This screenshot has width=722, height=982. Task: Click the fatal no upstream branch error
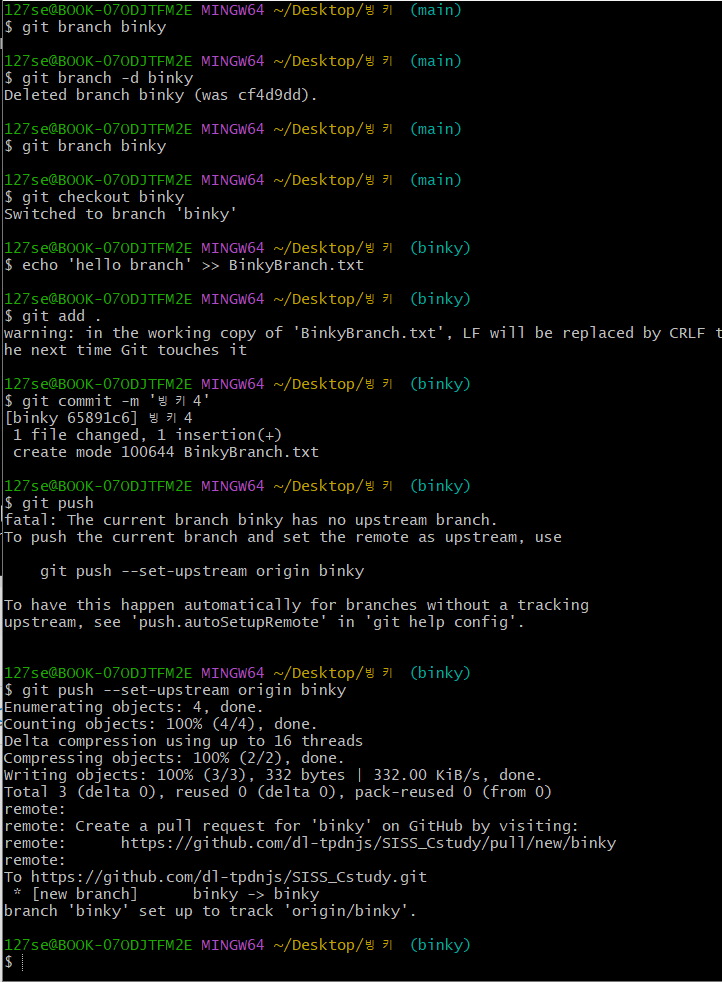[x=250, y=520]
